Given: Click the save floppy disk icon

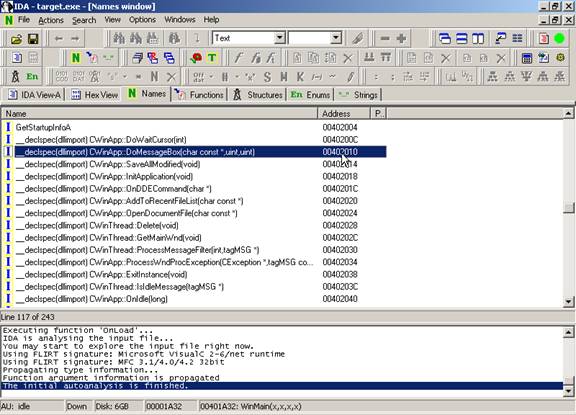Looking at the screenshot, I should click(33, 39).
